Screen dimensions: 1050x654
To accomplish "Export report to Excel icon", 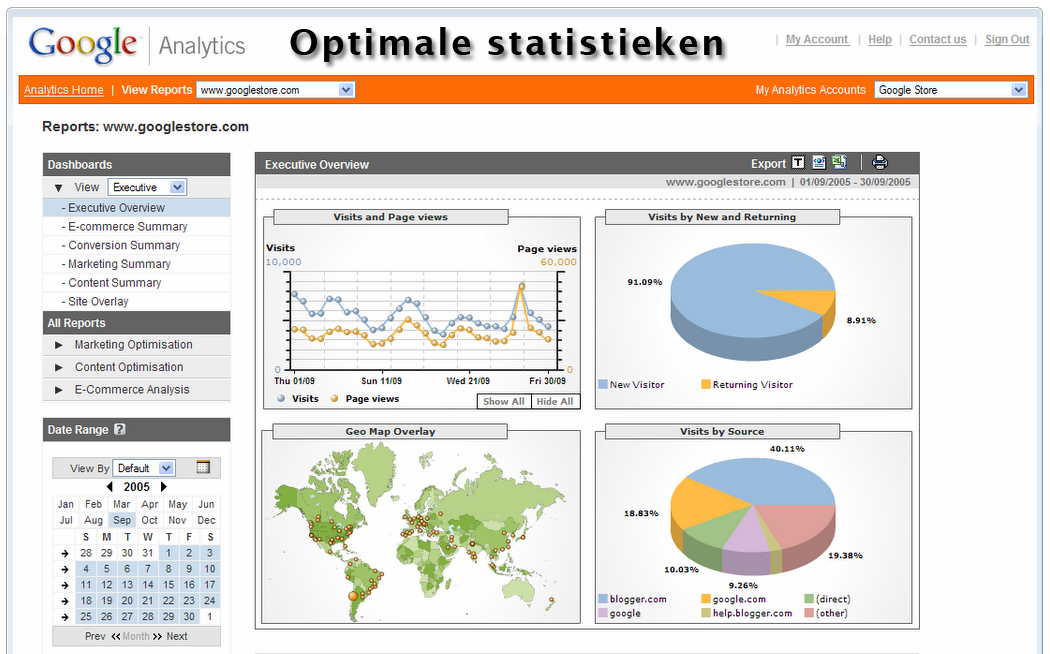I will (x=839, y=162).
